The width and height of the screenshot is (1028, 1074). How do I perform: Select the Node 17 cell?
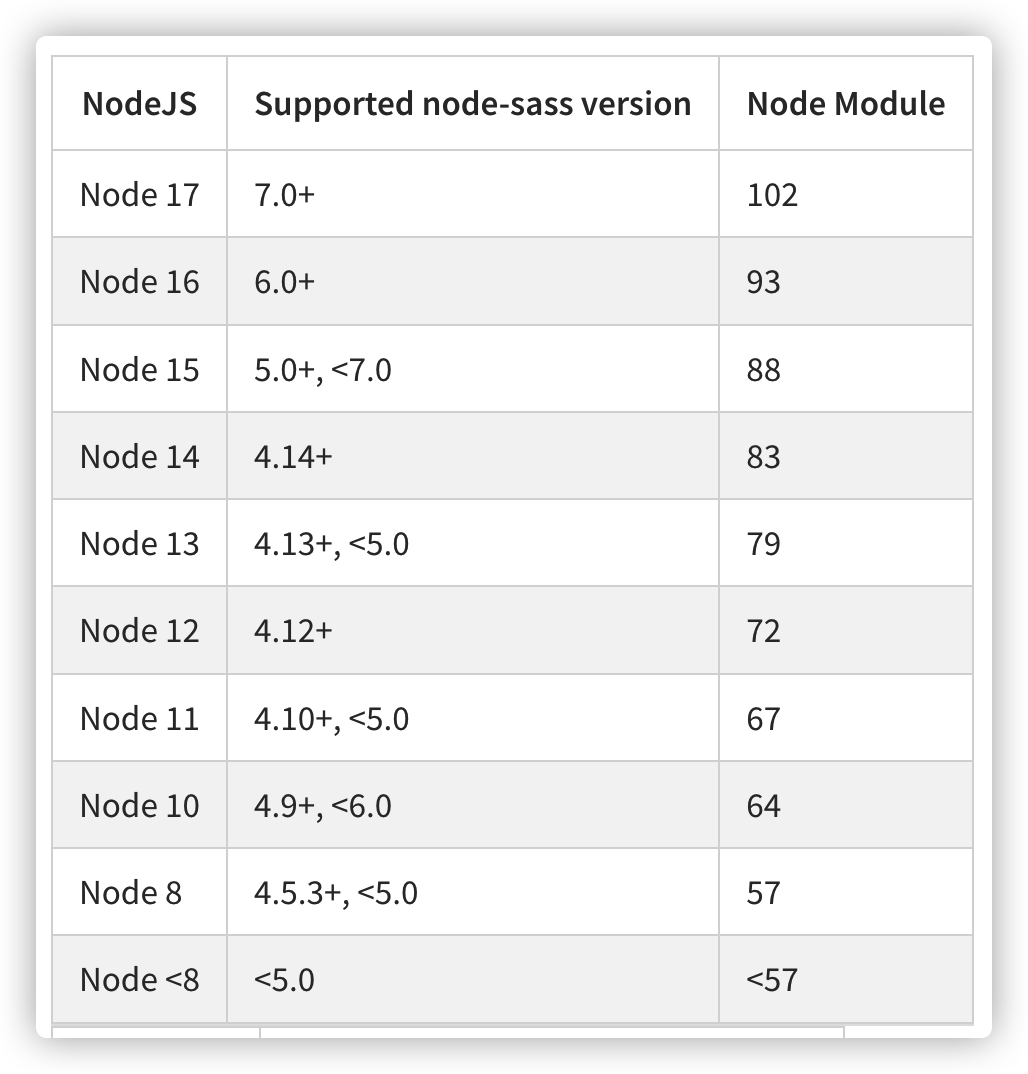(140, 195)
